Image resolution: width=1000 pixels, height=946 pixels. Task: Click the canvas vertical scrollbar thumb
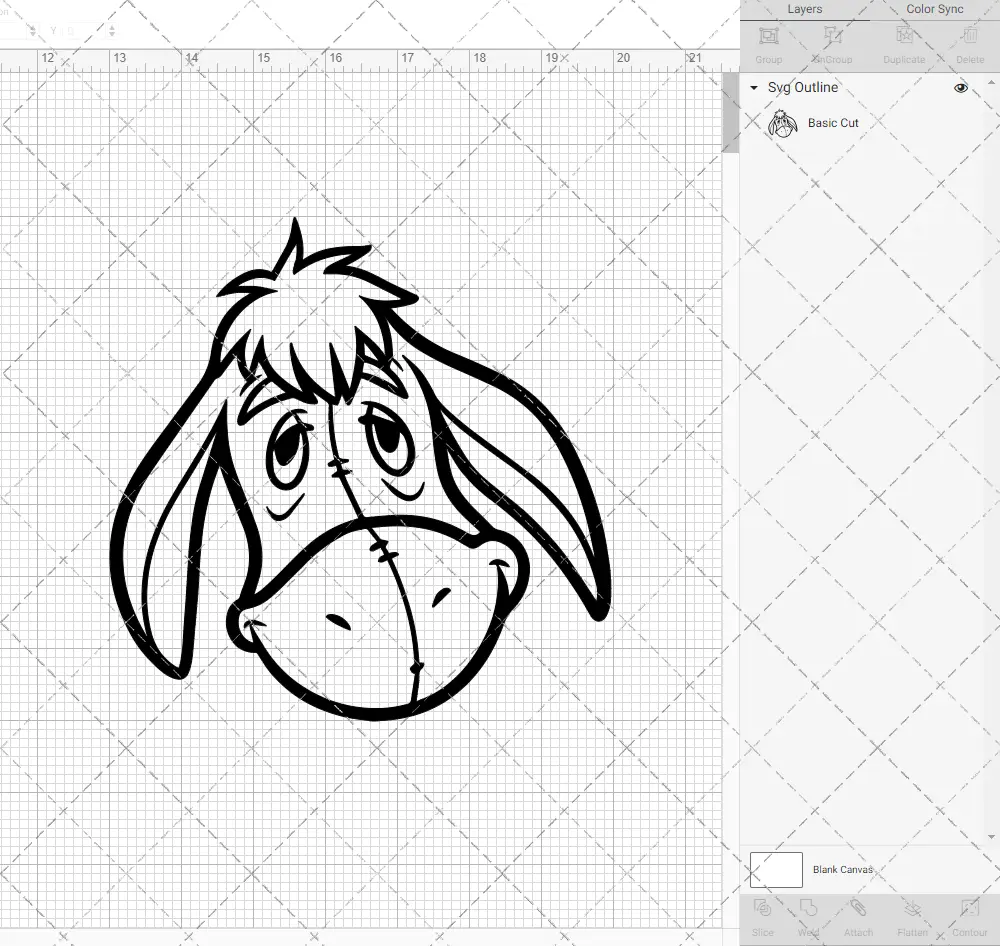point(730,112)
